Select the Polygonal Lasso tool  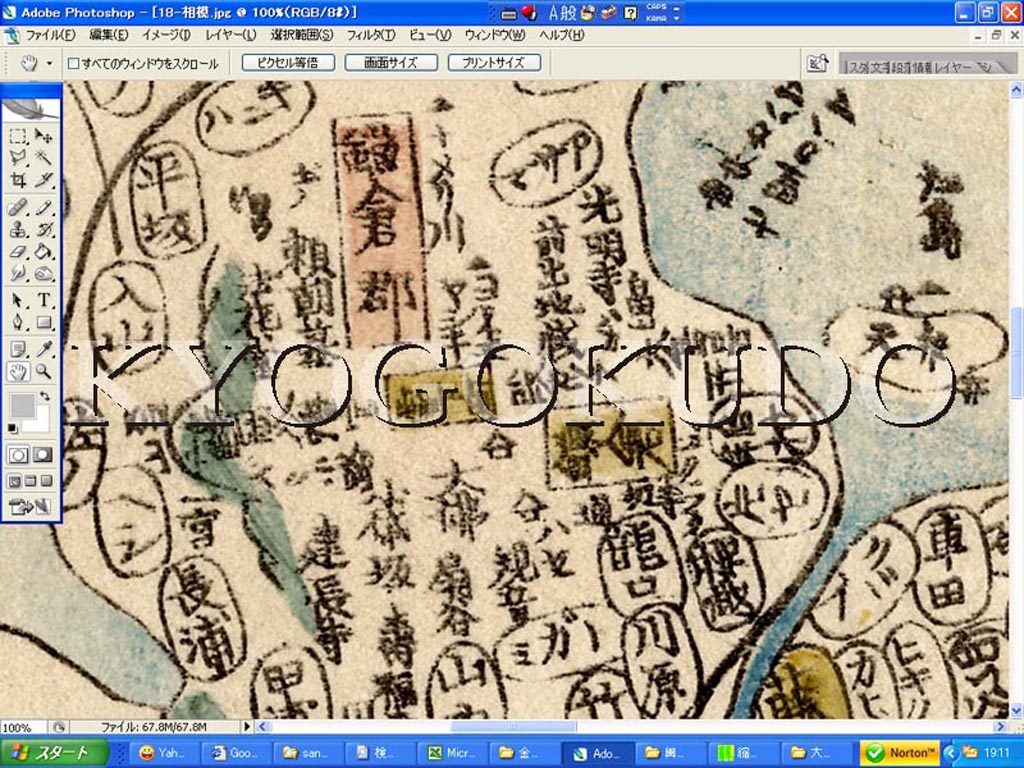(x=18, y=157)
